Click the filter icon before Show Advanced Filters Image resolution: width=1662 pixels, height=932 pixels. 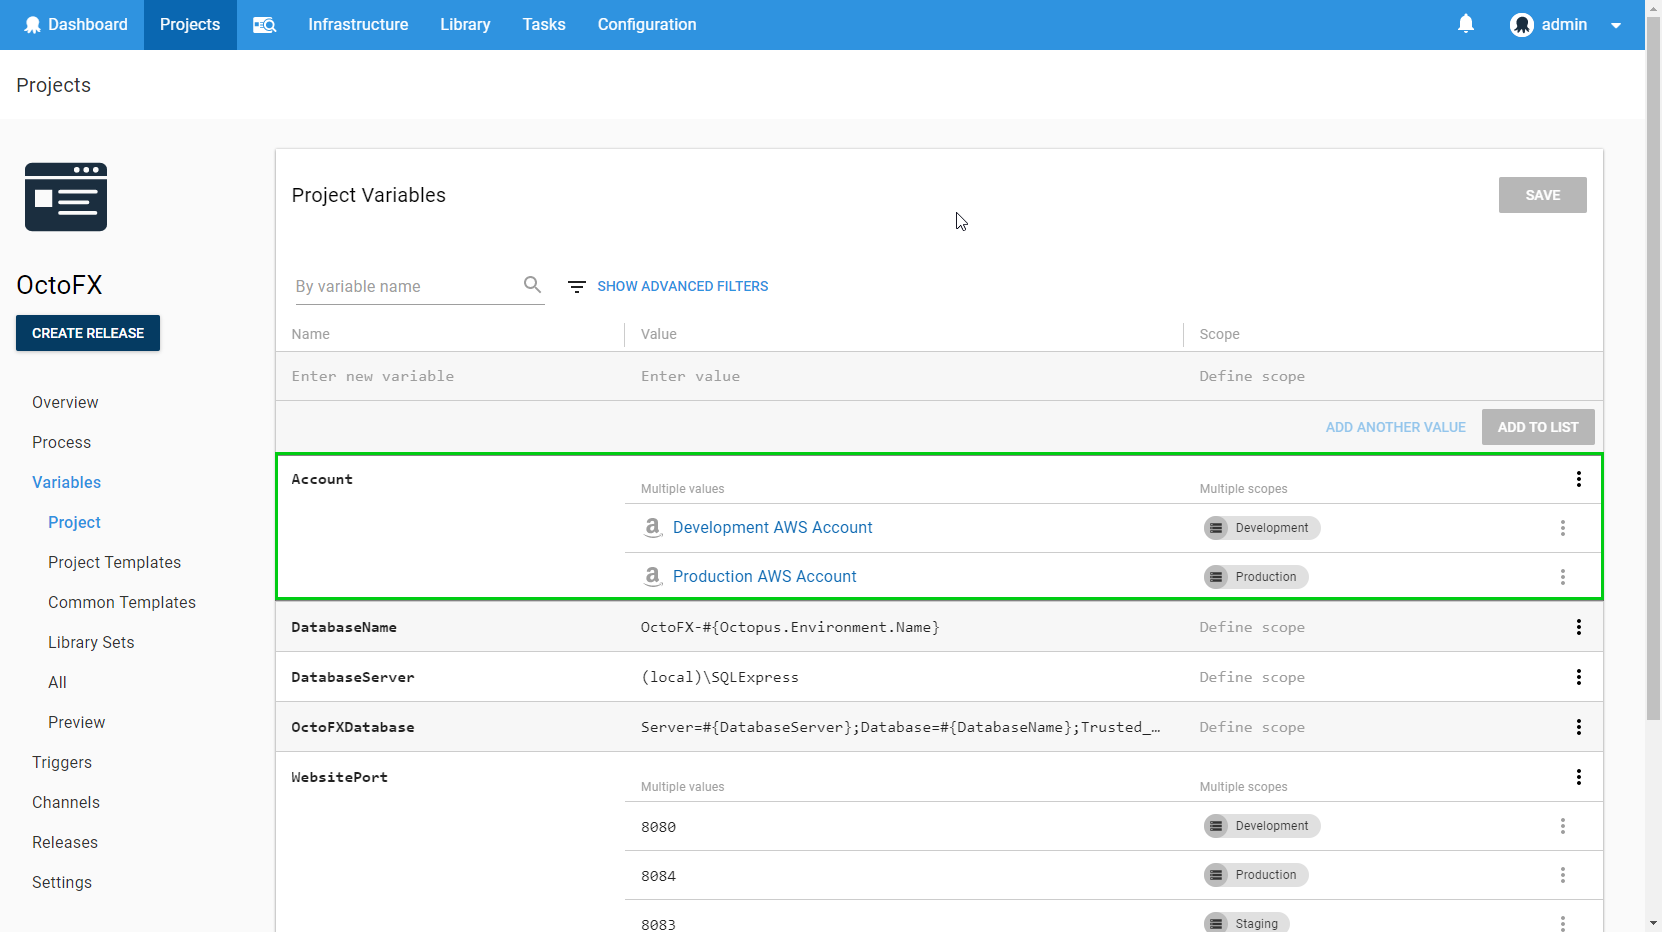(x=576, y=286)
